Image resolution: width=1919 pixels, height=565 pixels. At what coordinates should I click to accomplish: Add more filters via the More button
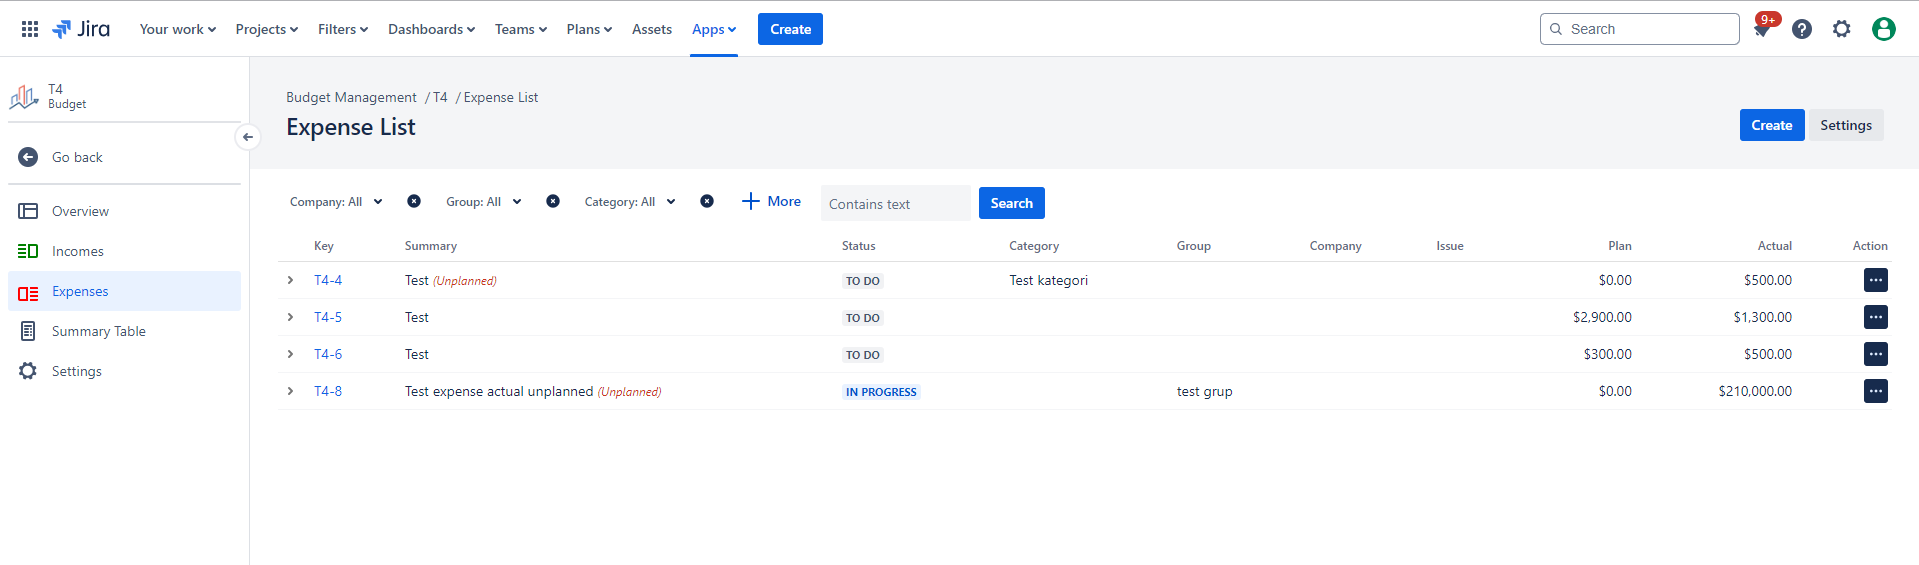click(771, 201)
